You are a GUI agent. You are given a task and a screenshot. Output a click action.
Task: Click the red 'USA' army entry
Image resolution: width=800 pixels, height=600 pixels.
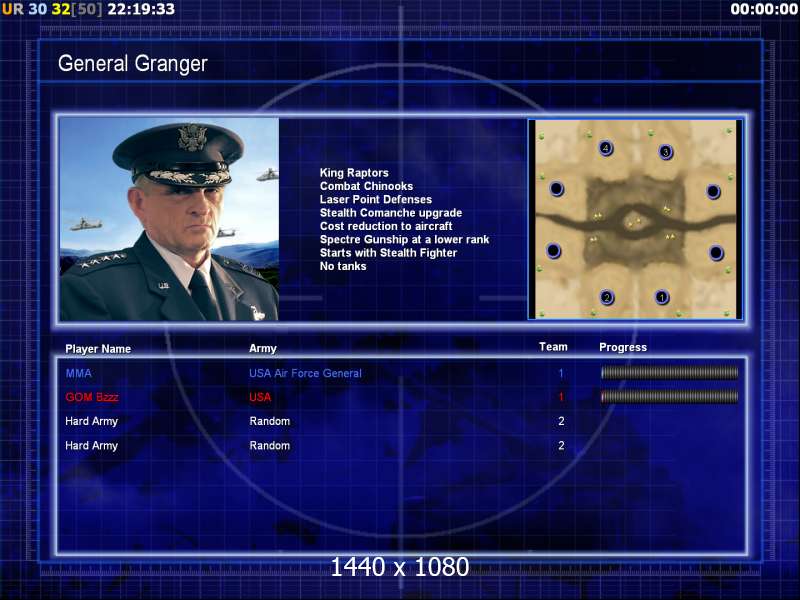tap(260, 397)
